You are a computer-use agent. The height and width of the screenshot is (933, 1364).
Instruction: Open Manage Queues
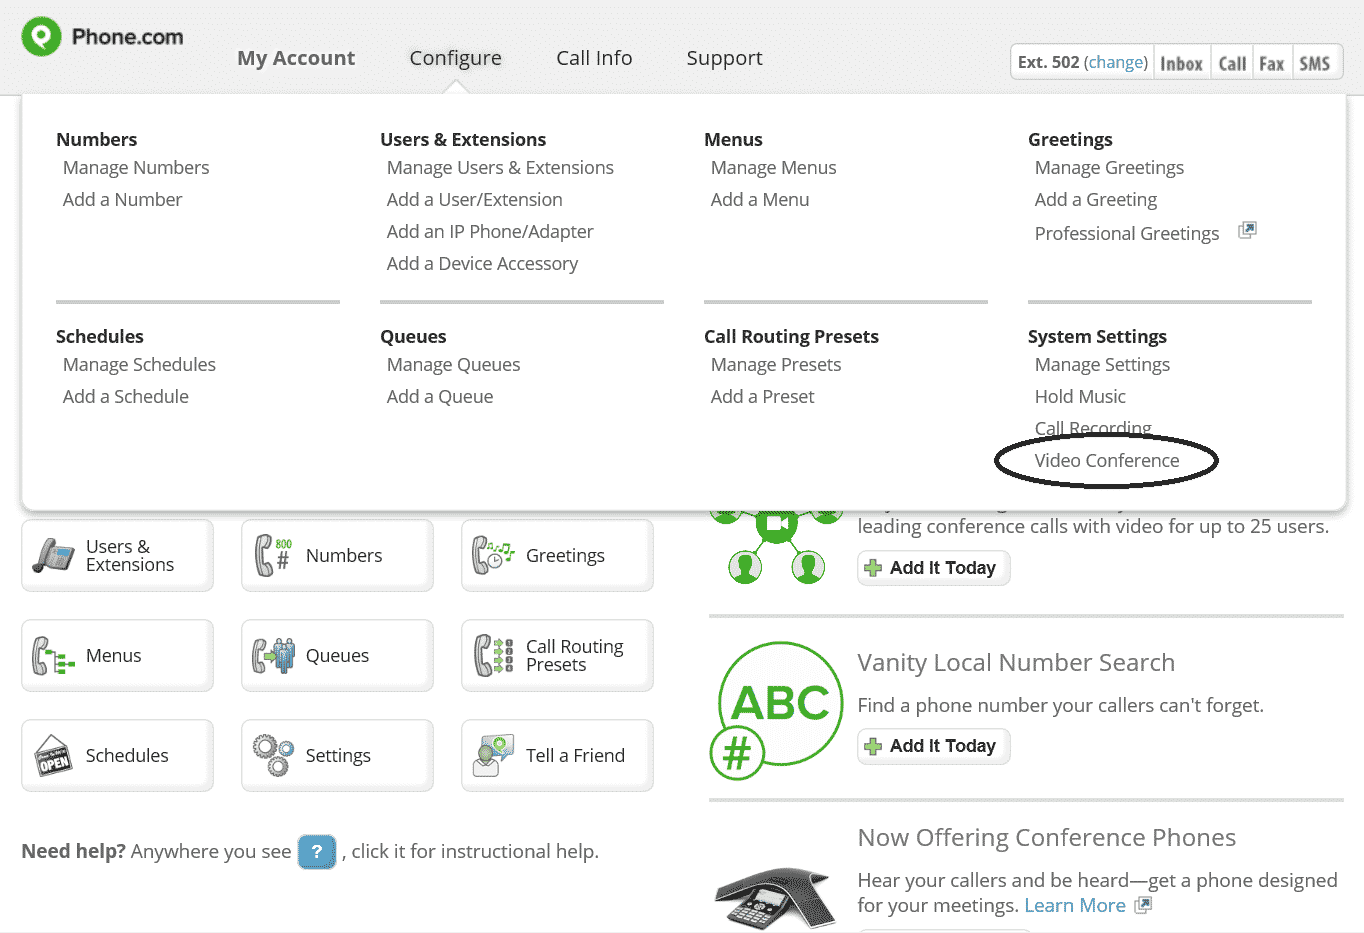(453, 365)
